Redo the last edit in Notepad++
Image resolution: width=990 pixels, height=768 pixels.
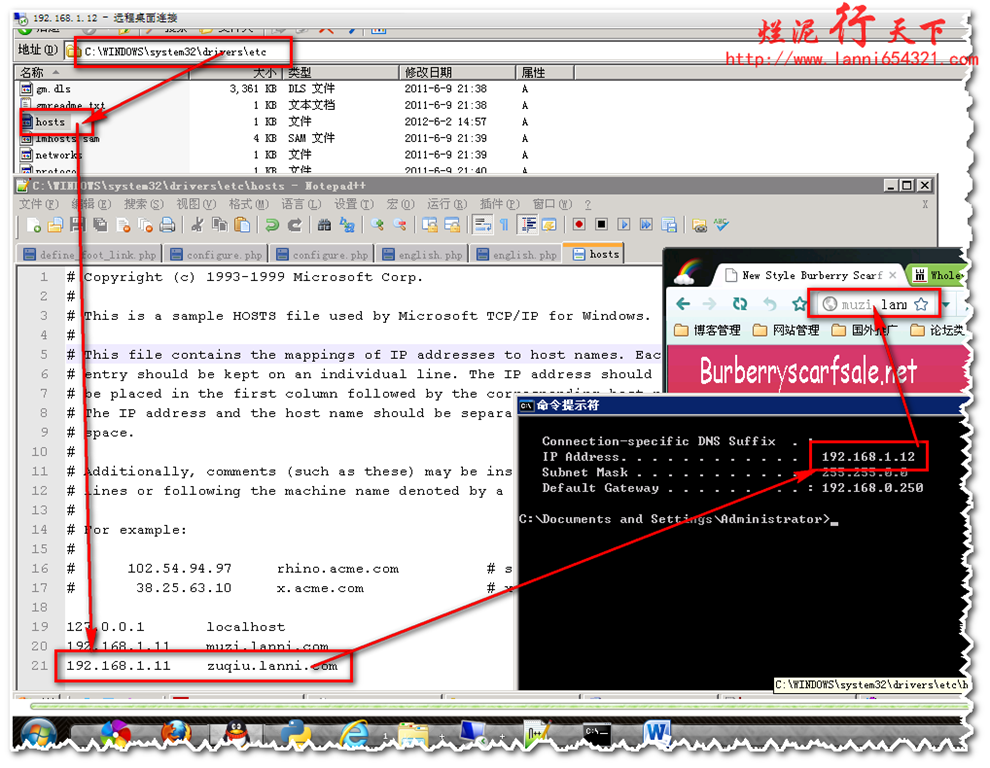coord(294,225)
